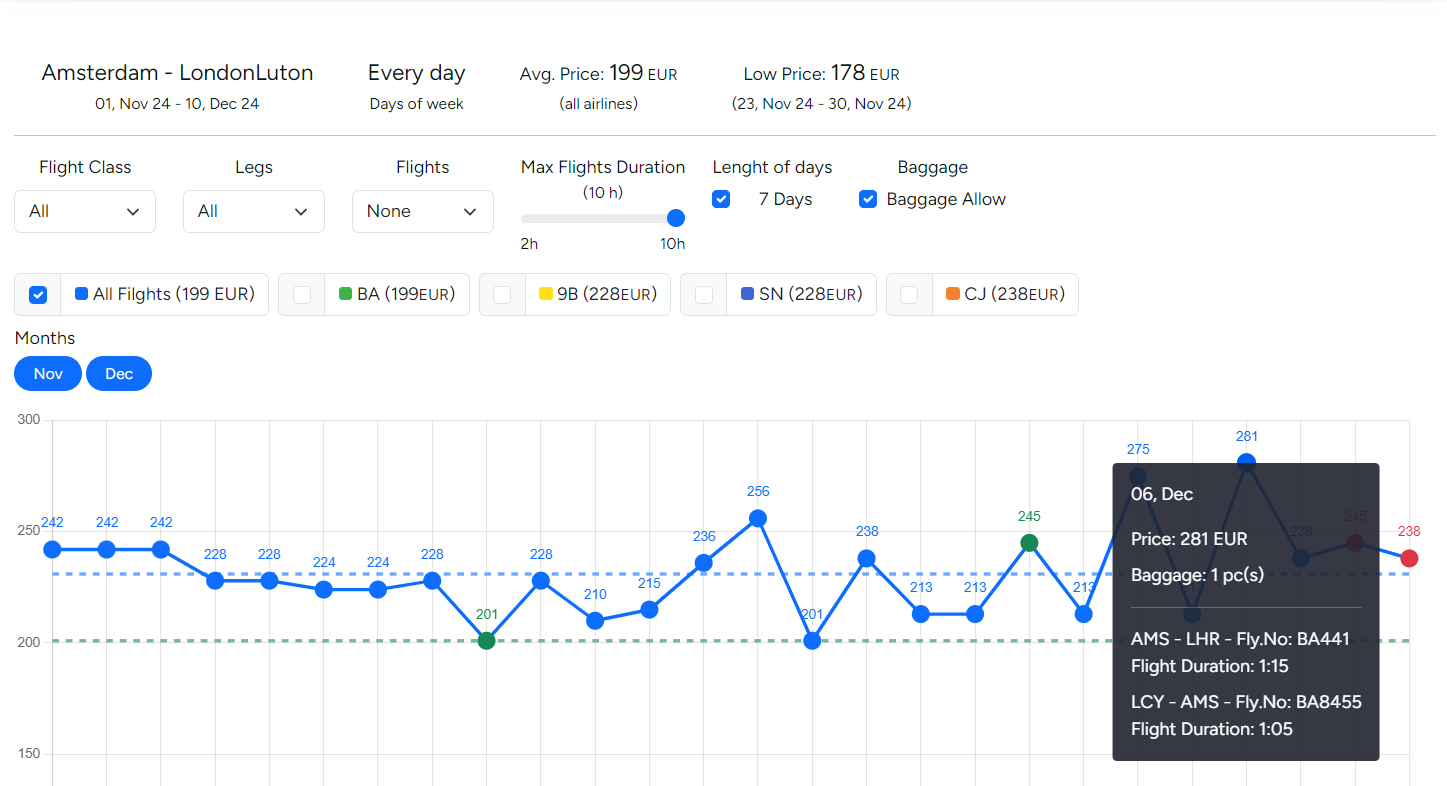Toggle the All Flights checkbox

point(38,295)
